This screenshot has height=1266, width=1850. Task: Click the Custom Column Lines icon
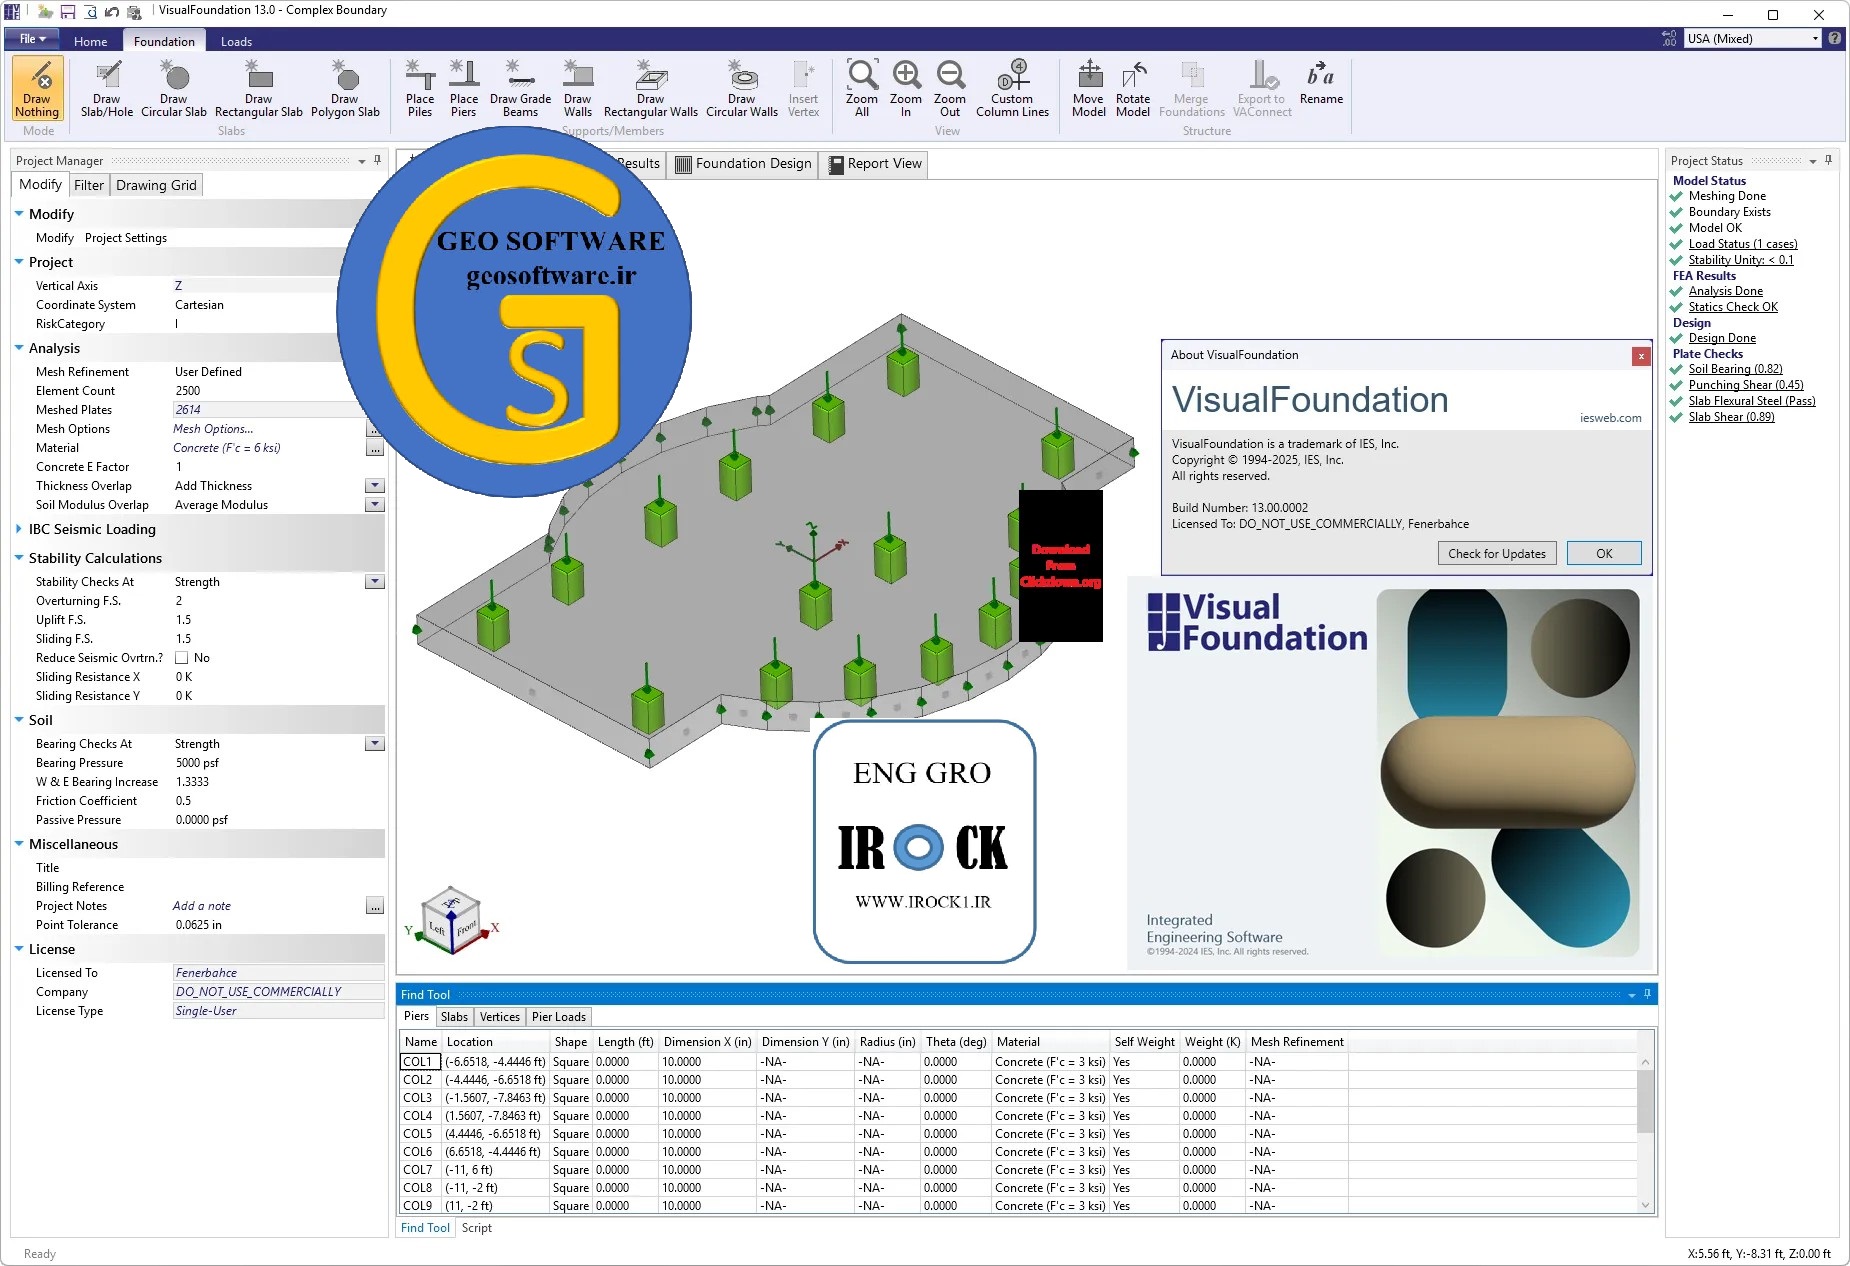1012,89
